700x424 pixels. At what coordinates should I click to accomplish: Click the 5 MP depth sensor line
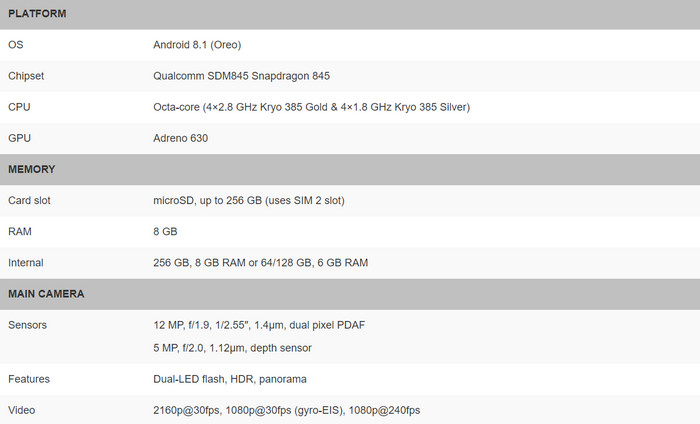coord(232,348)
